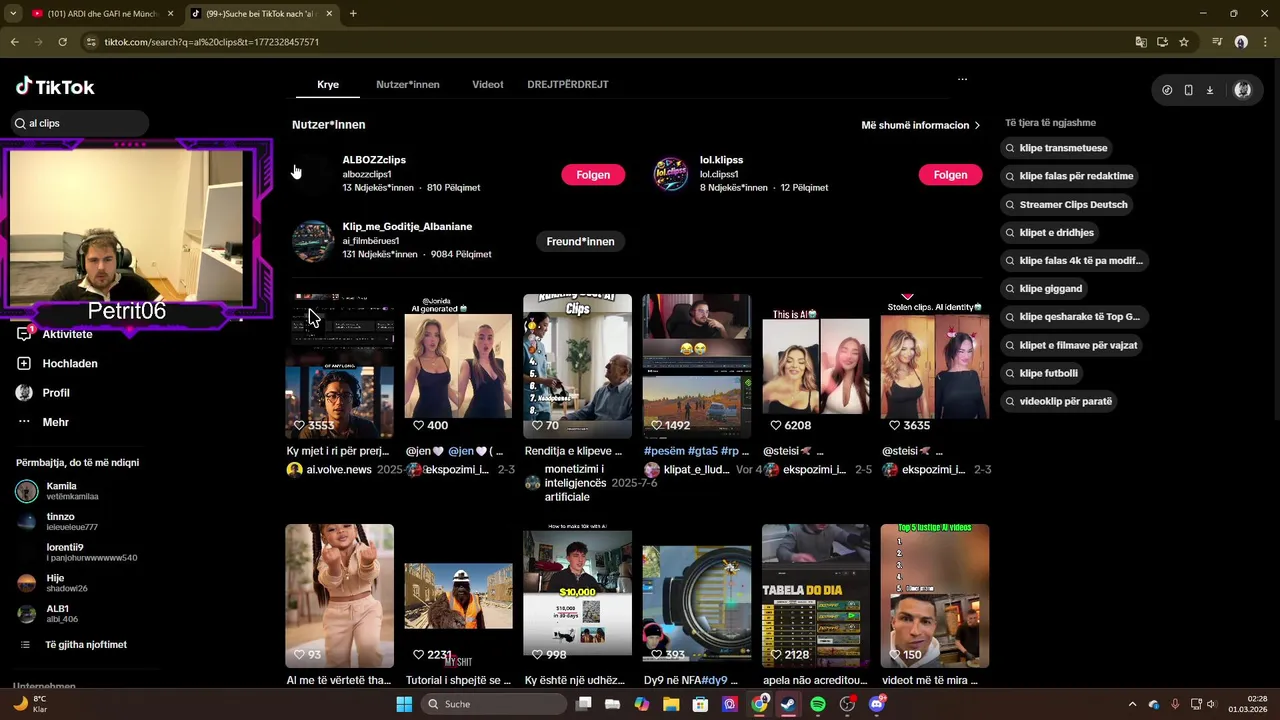Follow lol.klipss account
The width and height of the screenshot is (1280, 720).
click(x=950, y=174)
